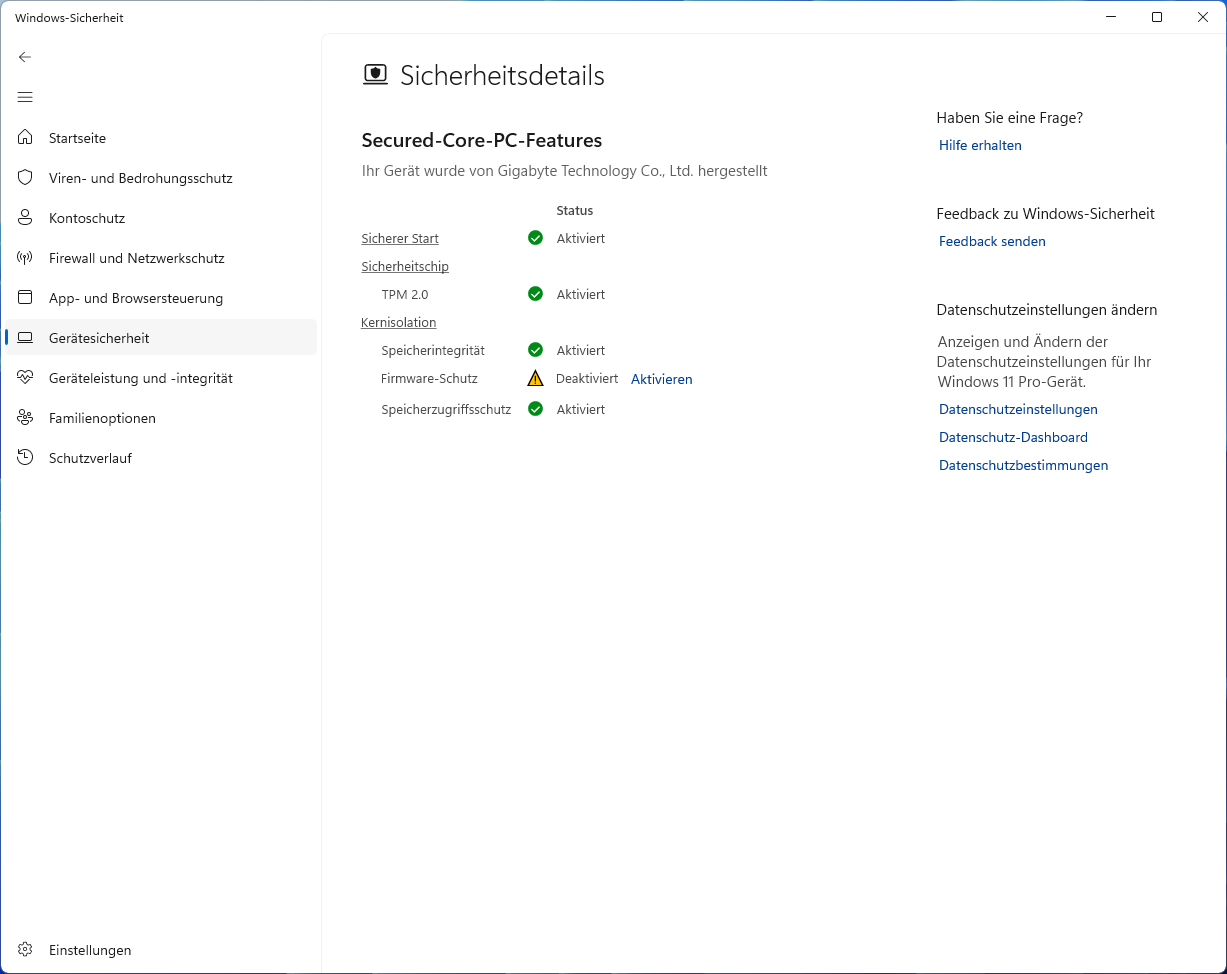Click the Einstellungen gear icon
The image size is (1227, 974).
coord(25,950)
